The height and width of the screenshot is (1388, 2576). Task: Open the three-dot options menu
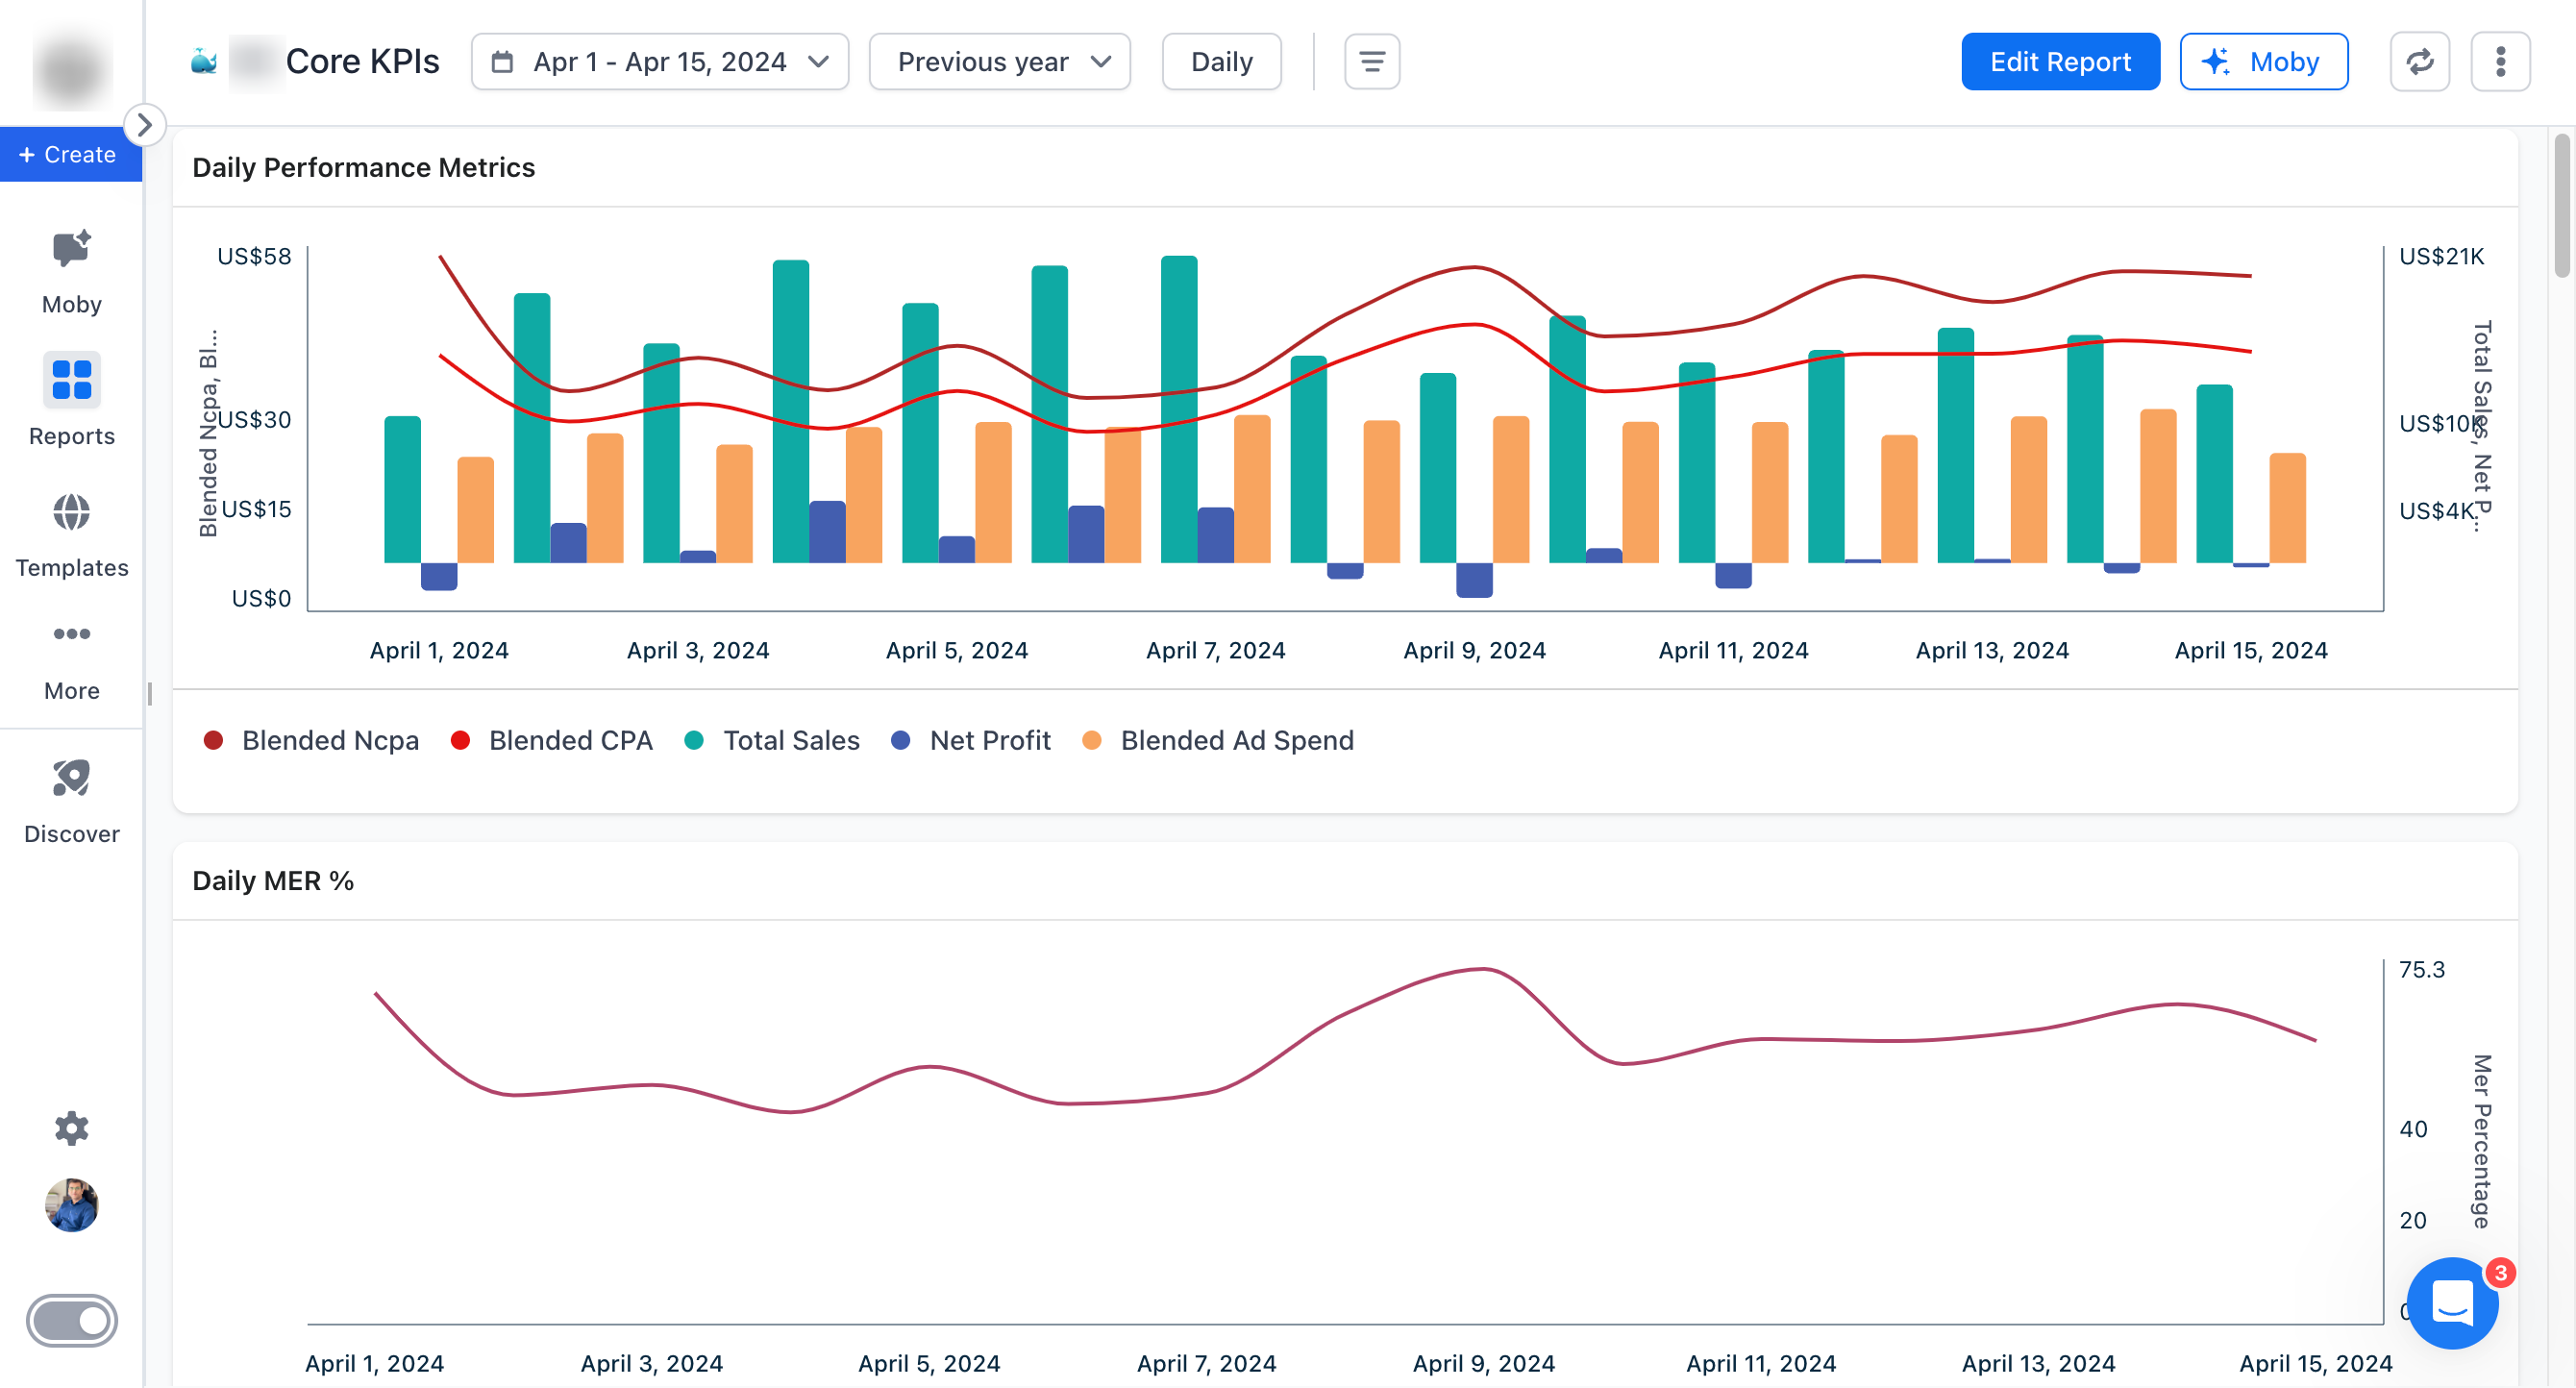pos(2500,62)
